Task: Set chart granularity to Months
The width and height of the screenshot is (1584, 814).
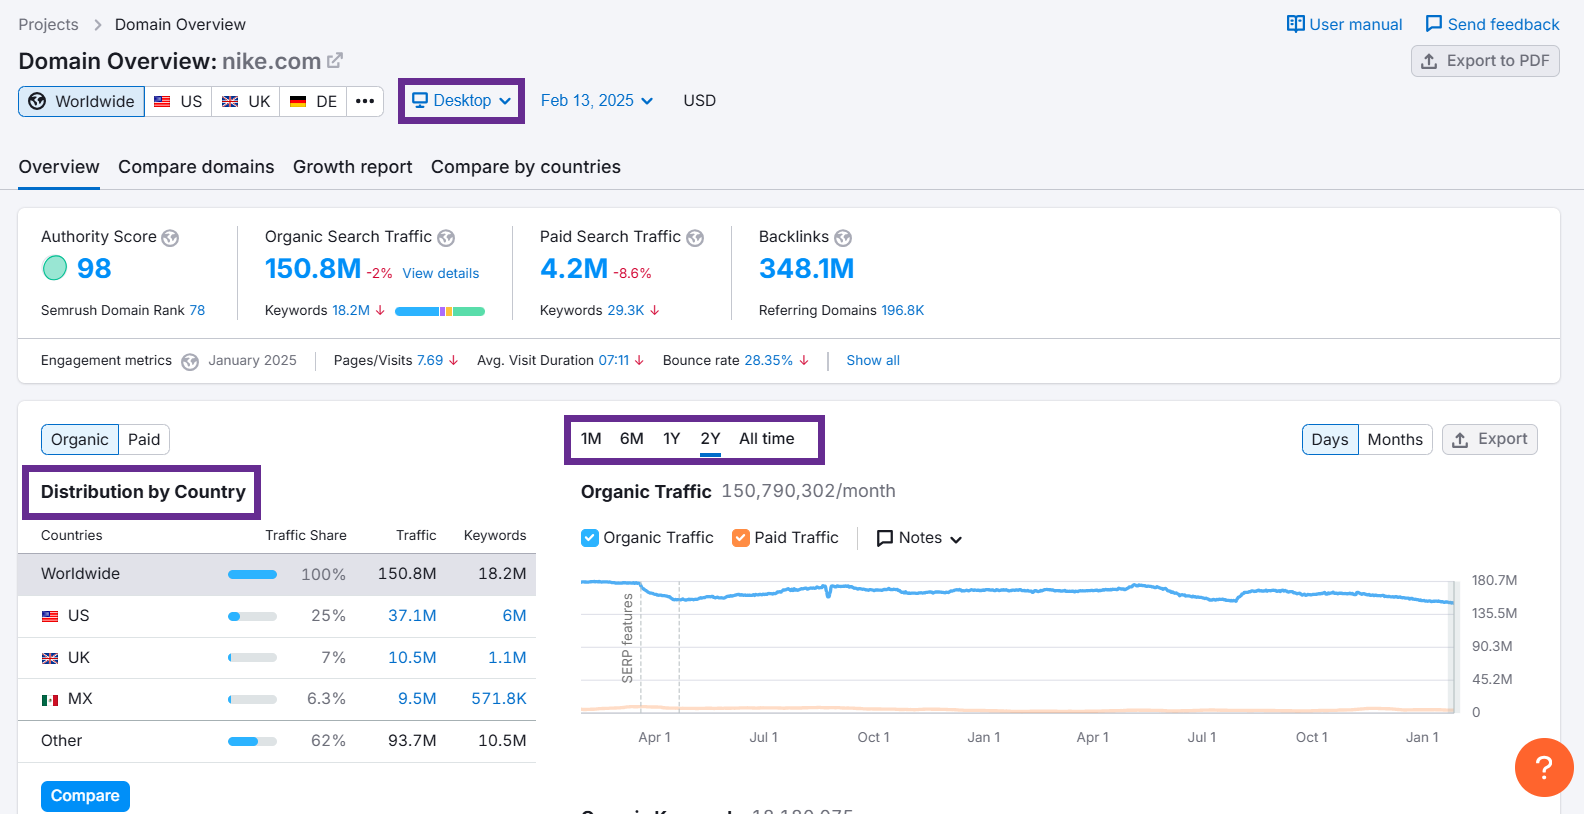Action: 1395,440
